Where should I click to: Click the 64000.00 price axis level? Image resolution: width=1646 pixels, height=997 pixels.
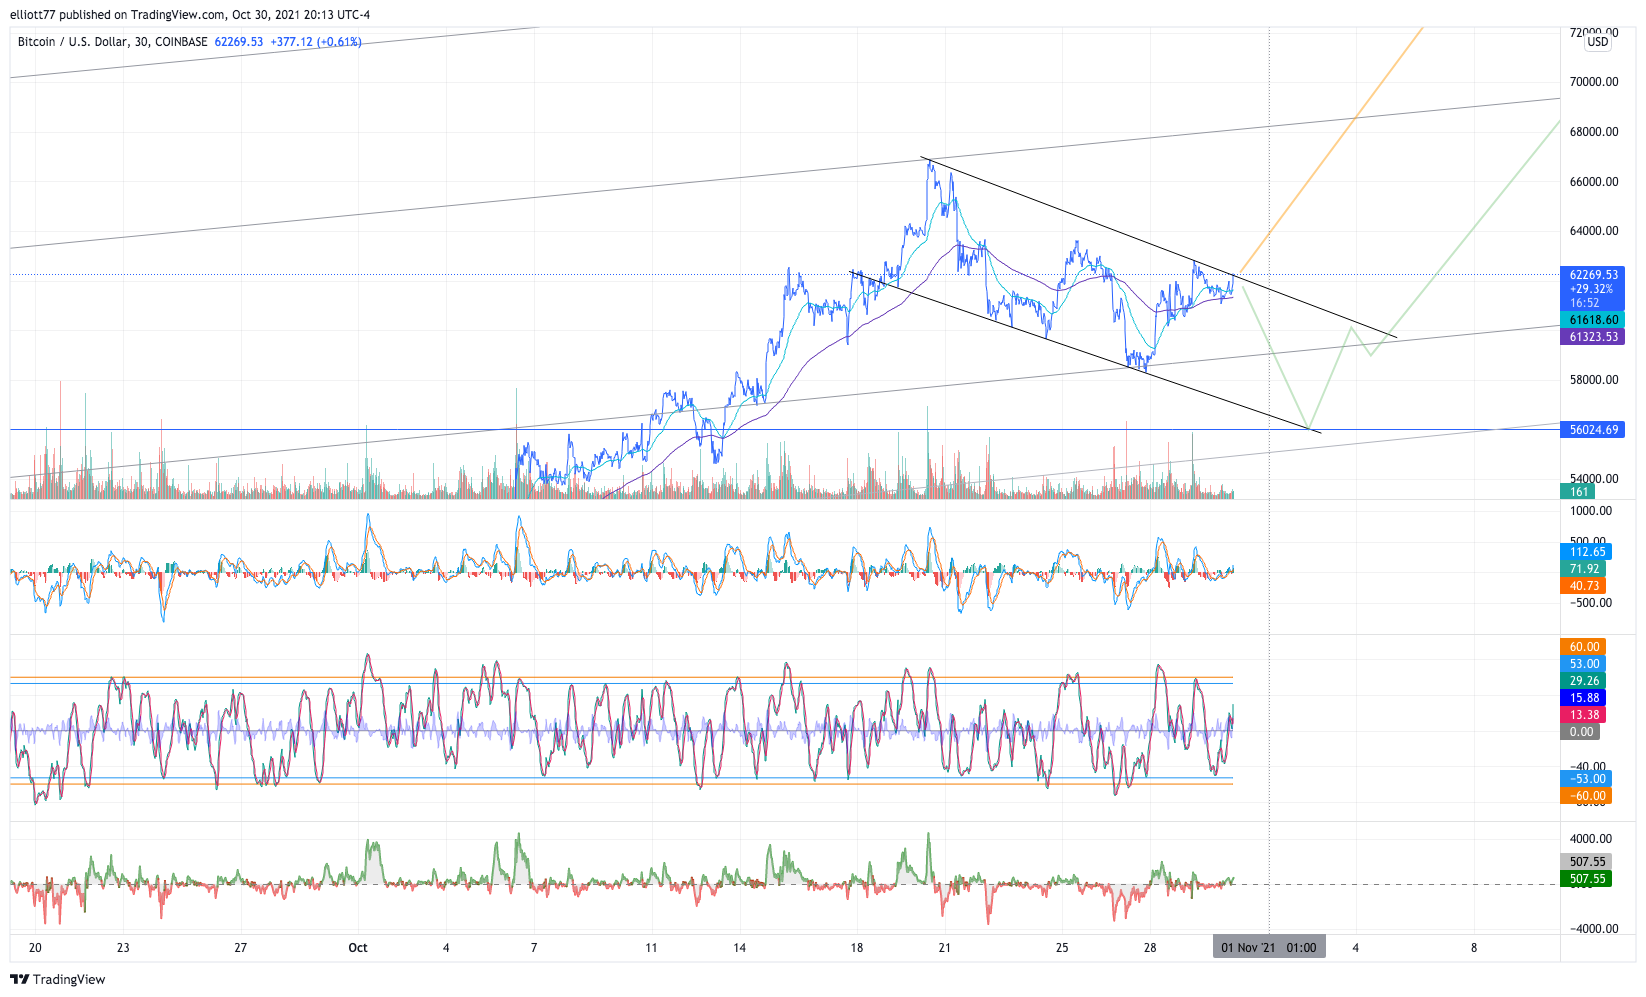pos(1594,231)
